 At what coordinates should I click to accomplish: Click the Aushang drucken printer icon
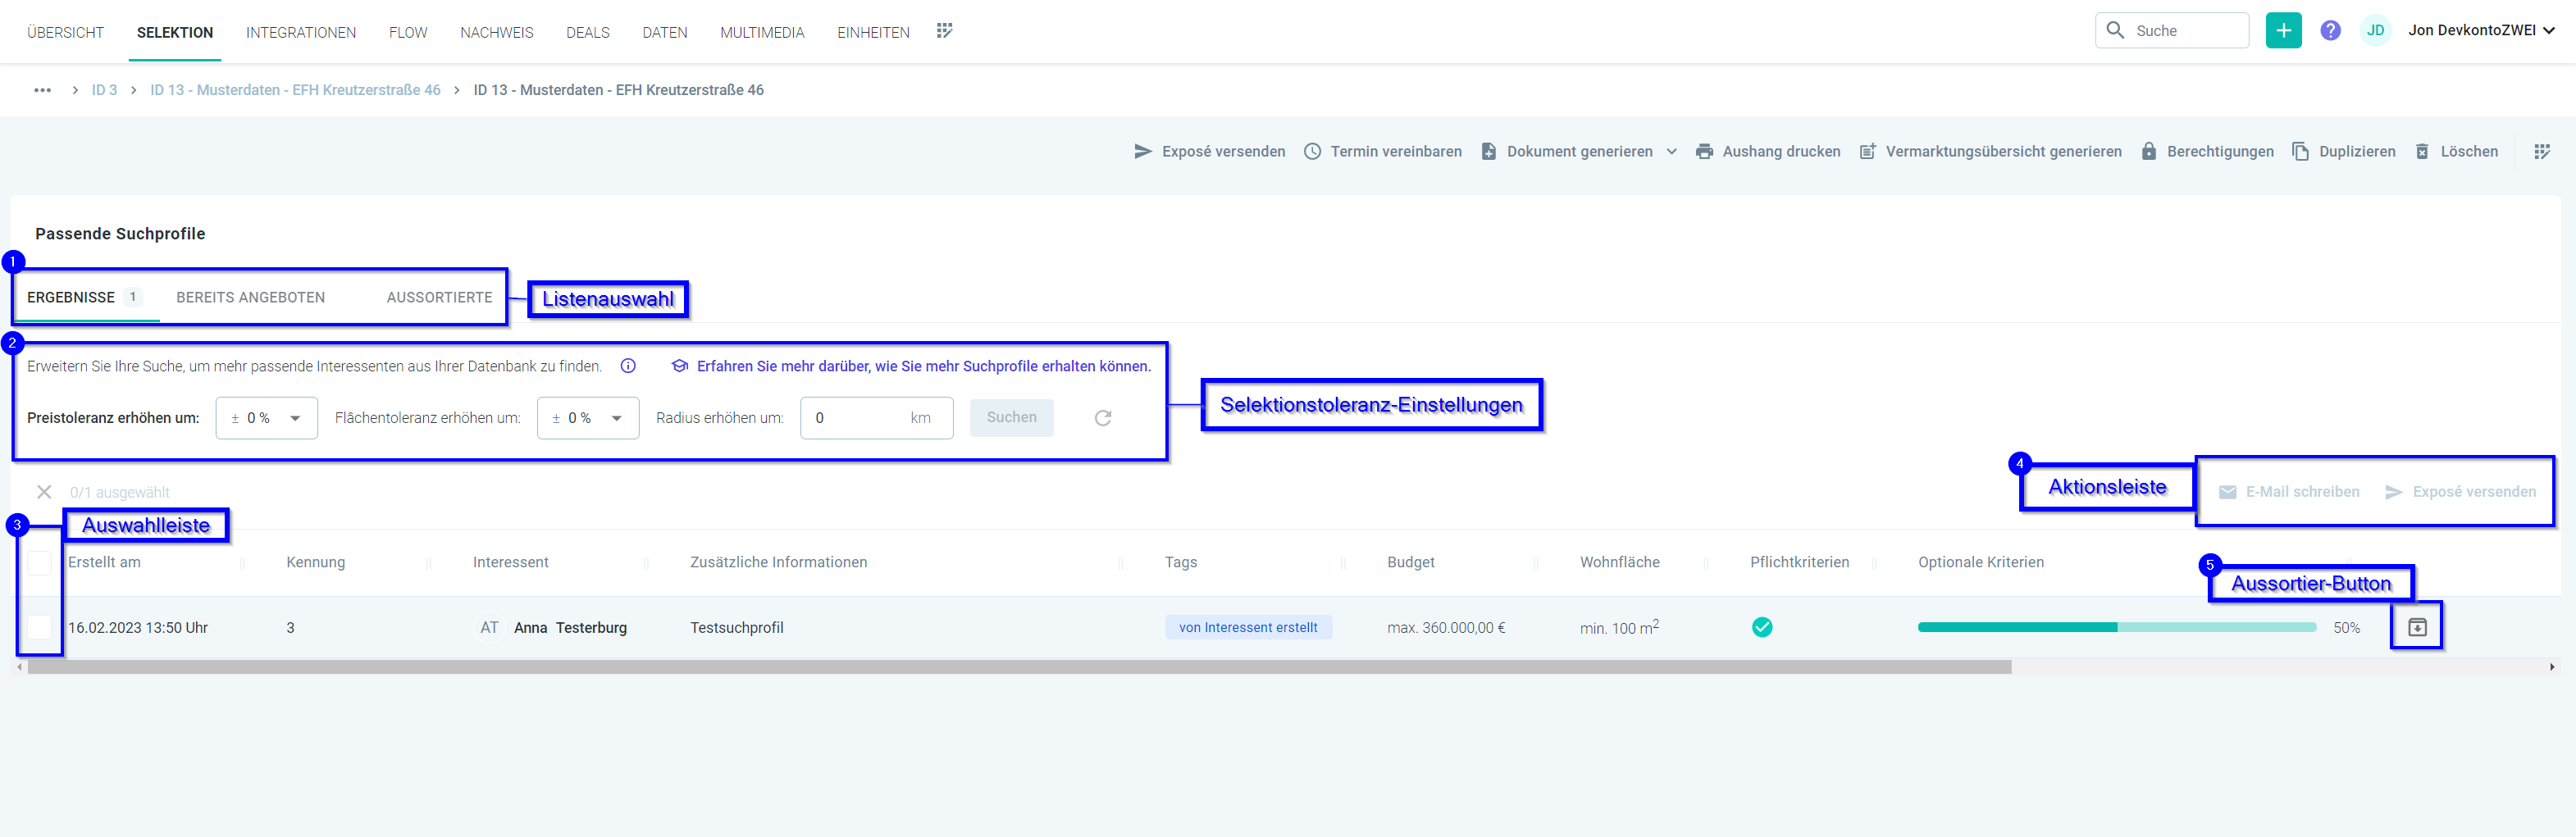[x=1704, y=152]
